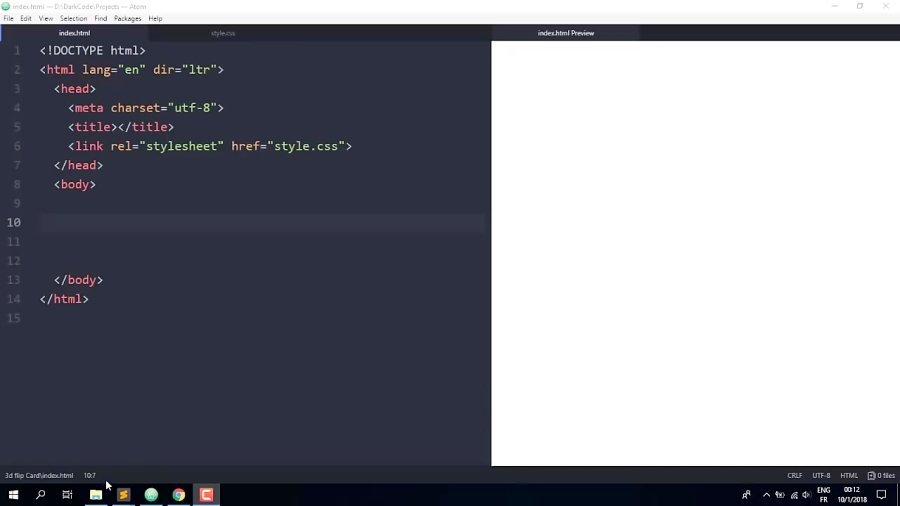
Task: Place cursor on empty line 11
Action: pyautogui.click(x=200, y=242)
